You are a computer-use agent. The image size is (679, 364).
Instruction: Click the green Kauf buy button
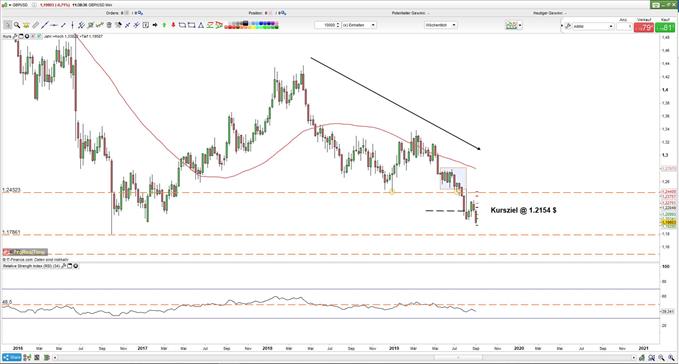pos(665,27)
